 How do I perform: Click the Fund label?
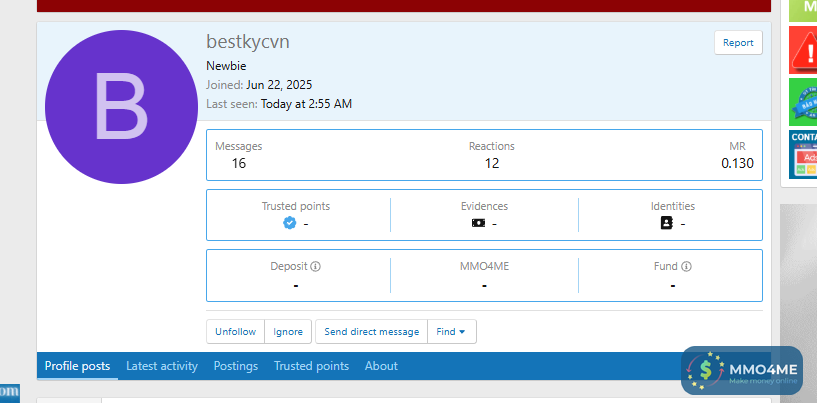(666, 266)
